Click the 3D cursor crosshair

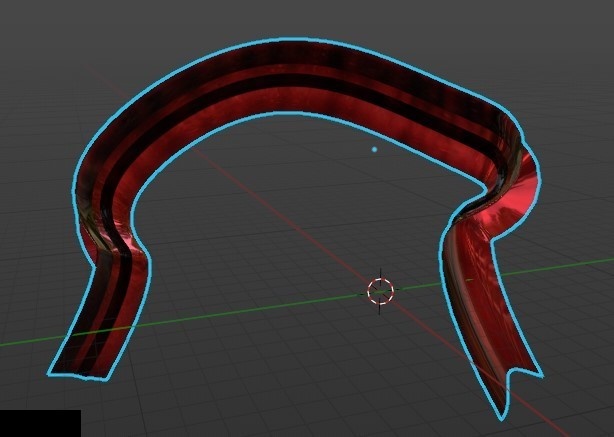pos(380,291)
